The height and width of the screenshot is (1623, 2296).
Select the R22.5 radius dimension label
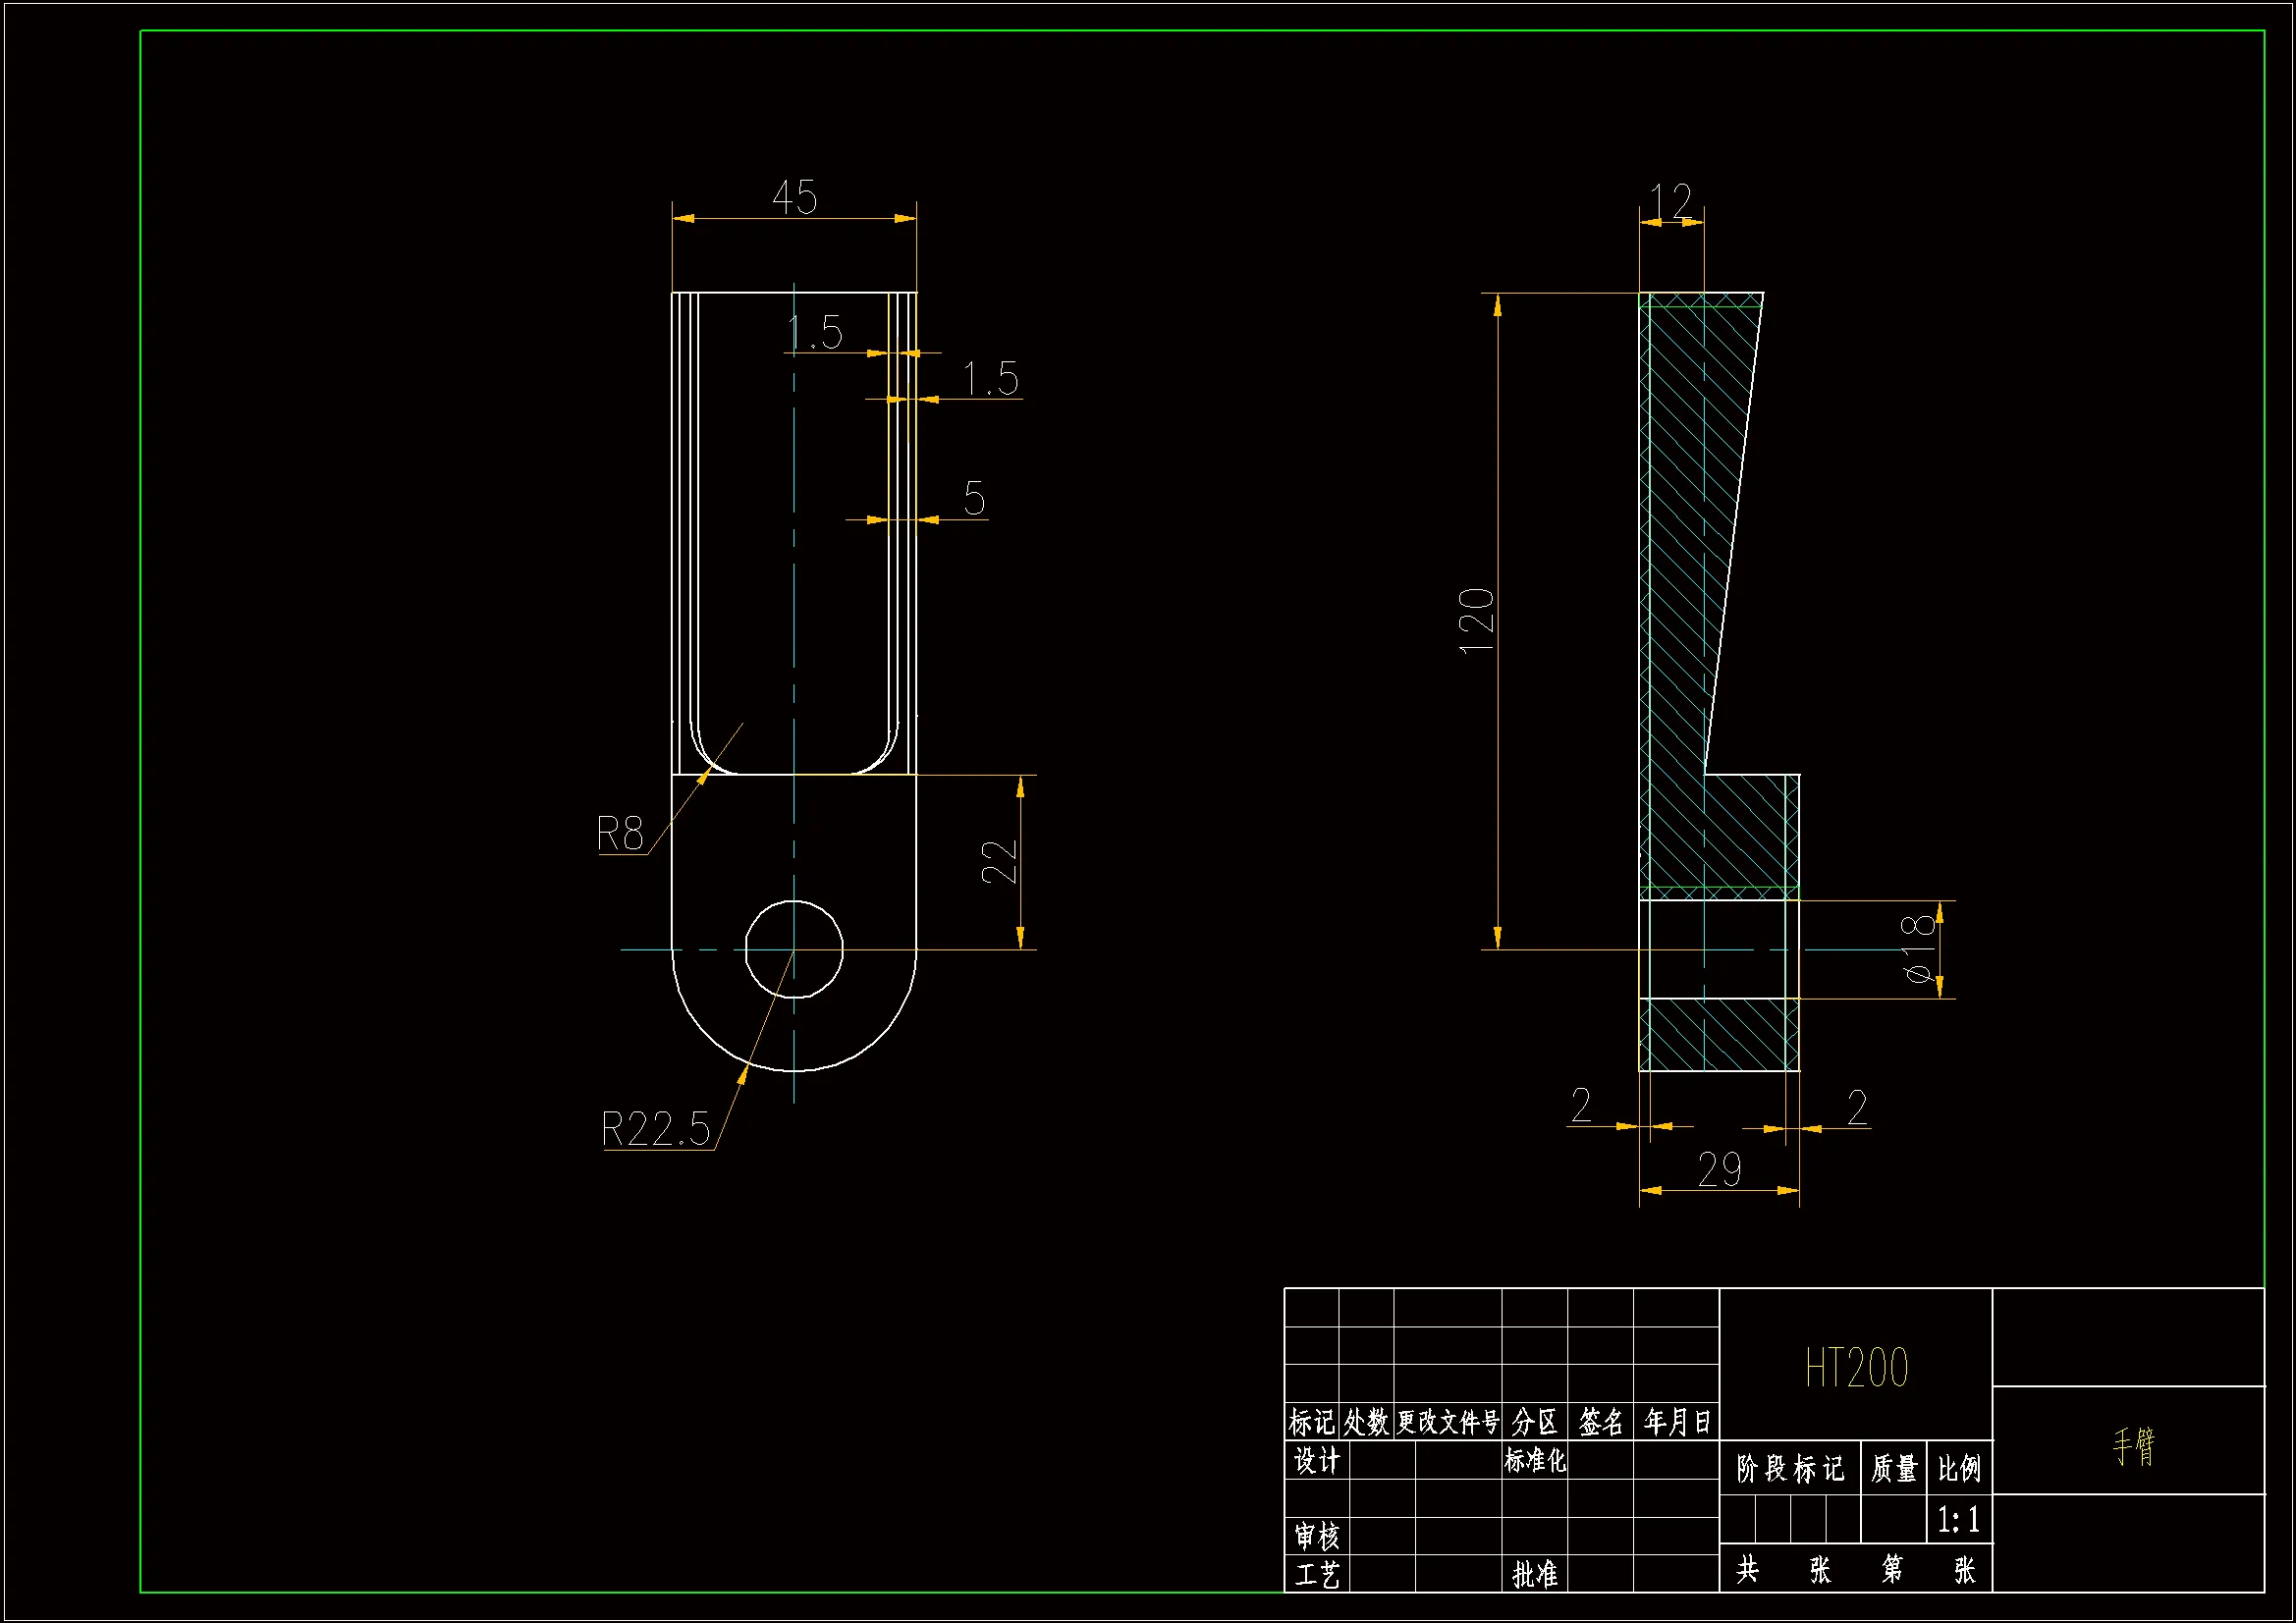coord(655,1130)
